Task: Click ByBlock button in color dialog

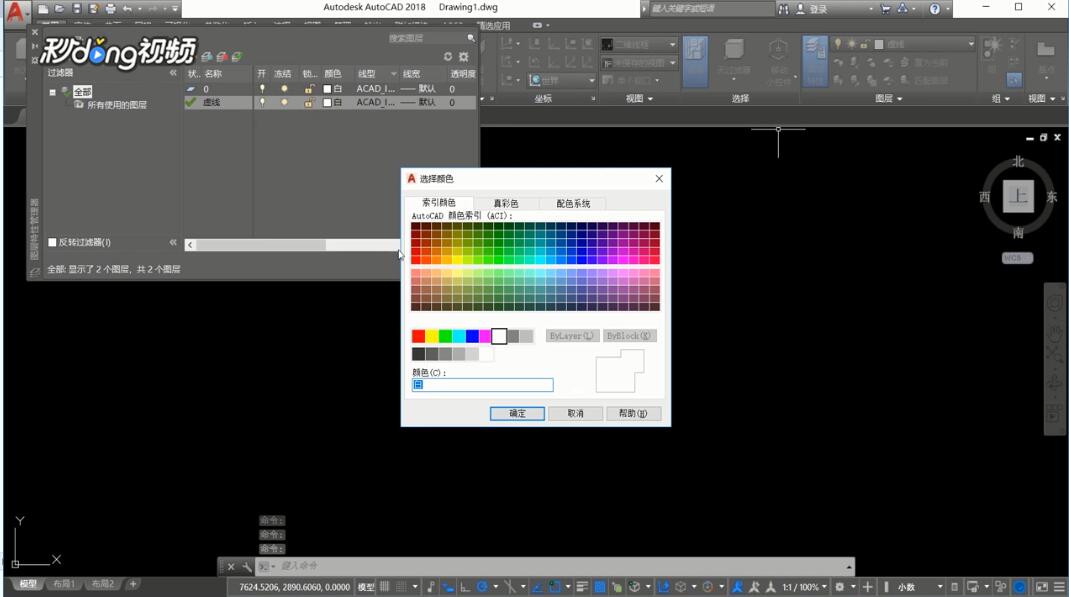Action: [x=629, y=335]
